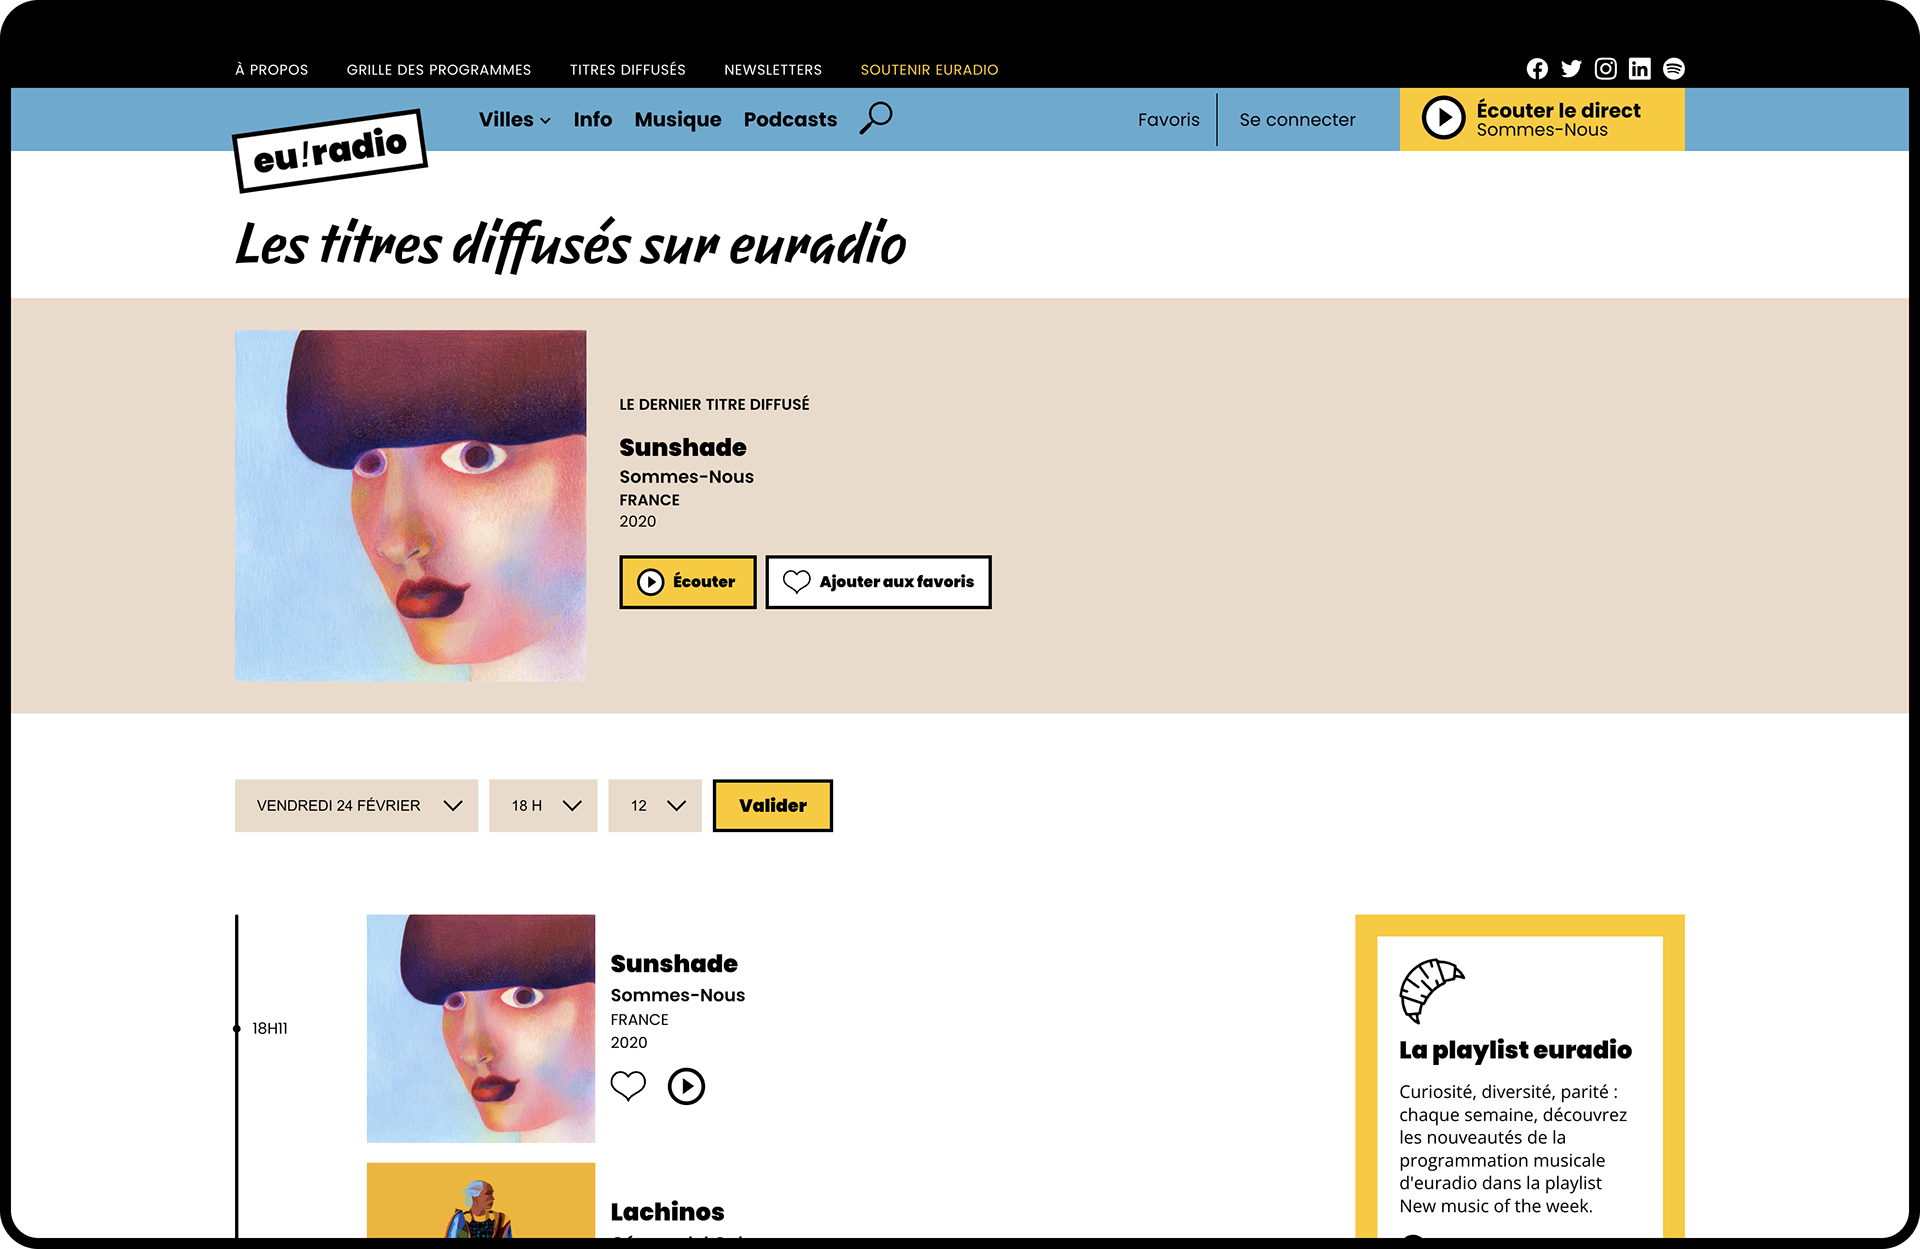
Task: Open euradio Instagram icon
Action: [1605, 69]
